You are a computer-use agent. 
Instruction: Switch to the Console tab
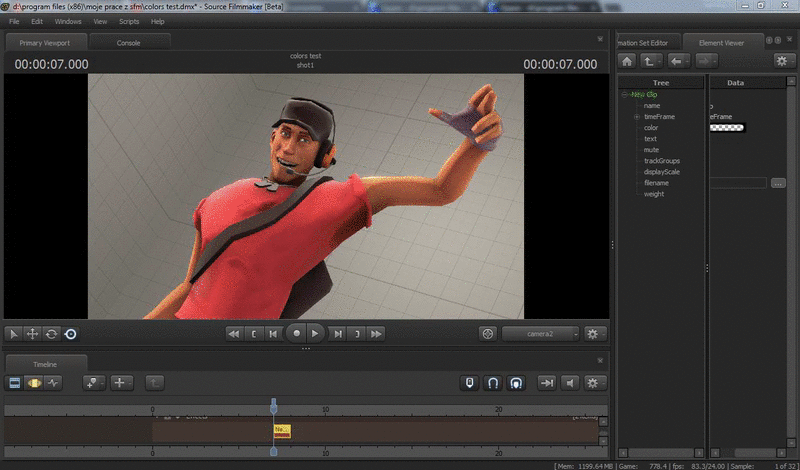[129, 43]
